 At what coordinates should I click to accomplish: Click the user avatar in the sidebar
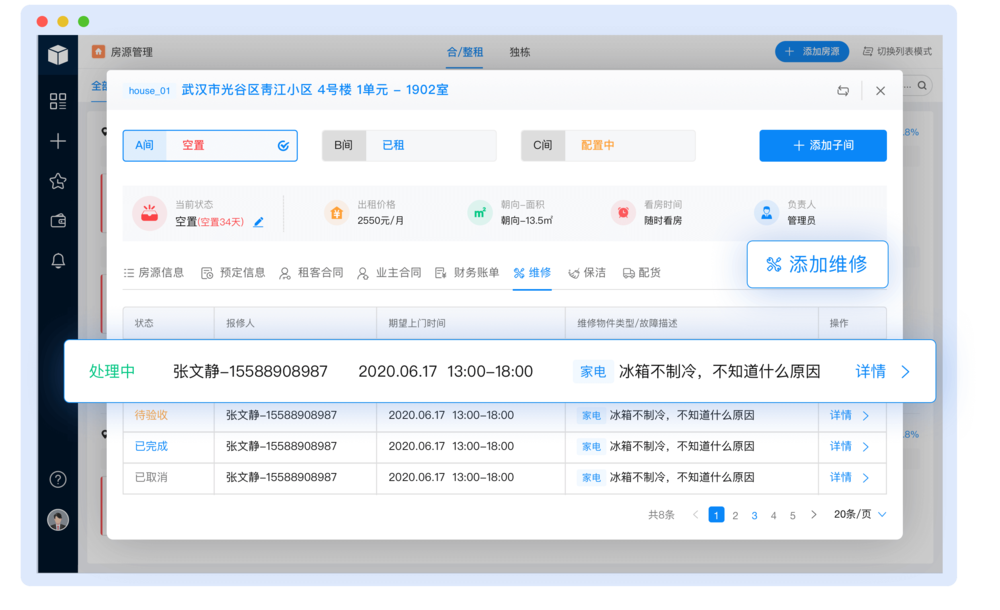click(58, 520)
